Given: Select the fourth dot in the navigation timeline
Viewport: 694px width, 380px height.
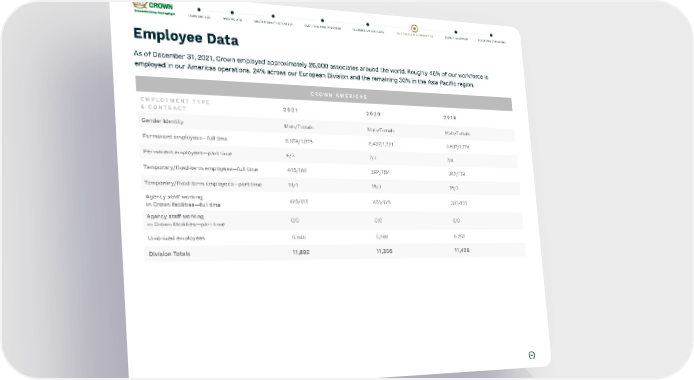Looking at the screenshot, I should click(322, 20).
